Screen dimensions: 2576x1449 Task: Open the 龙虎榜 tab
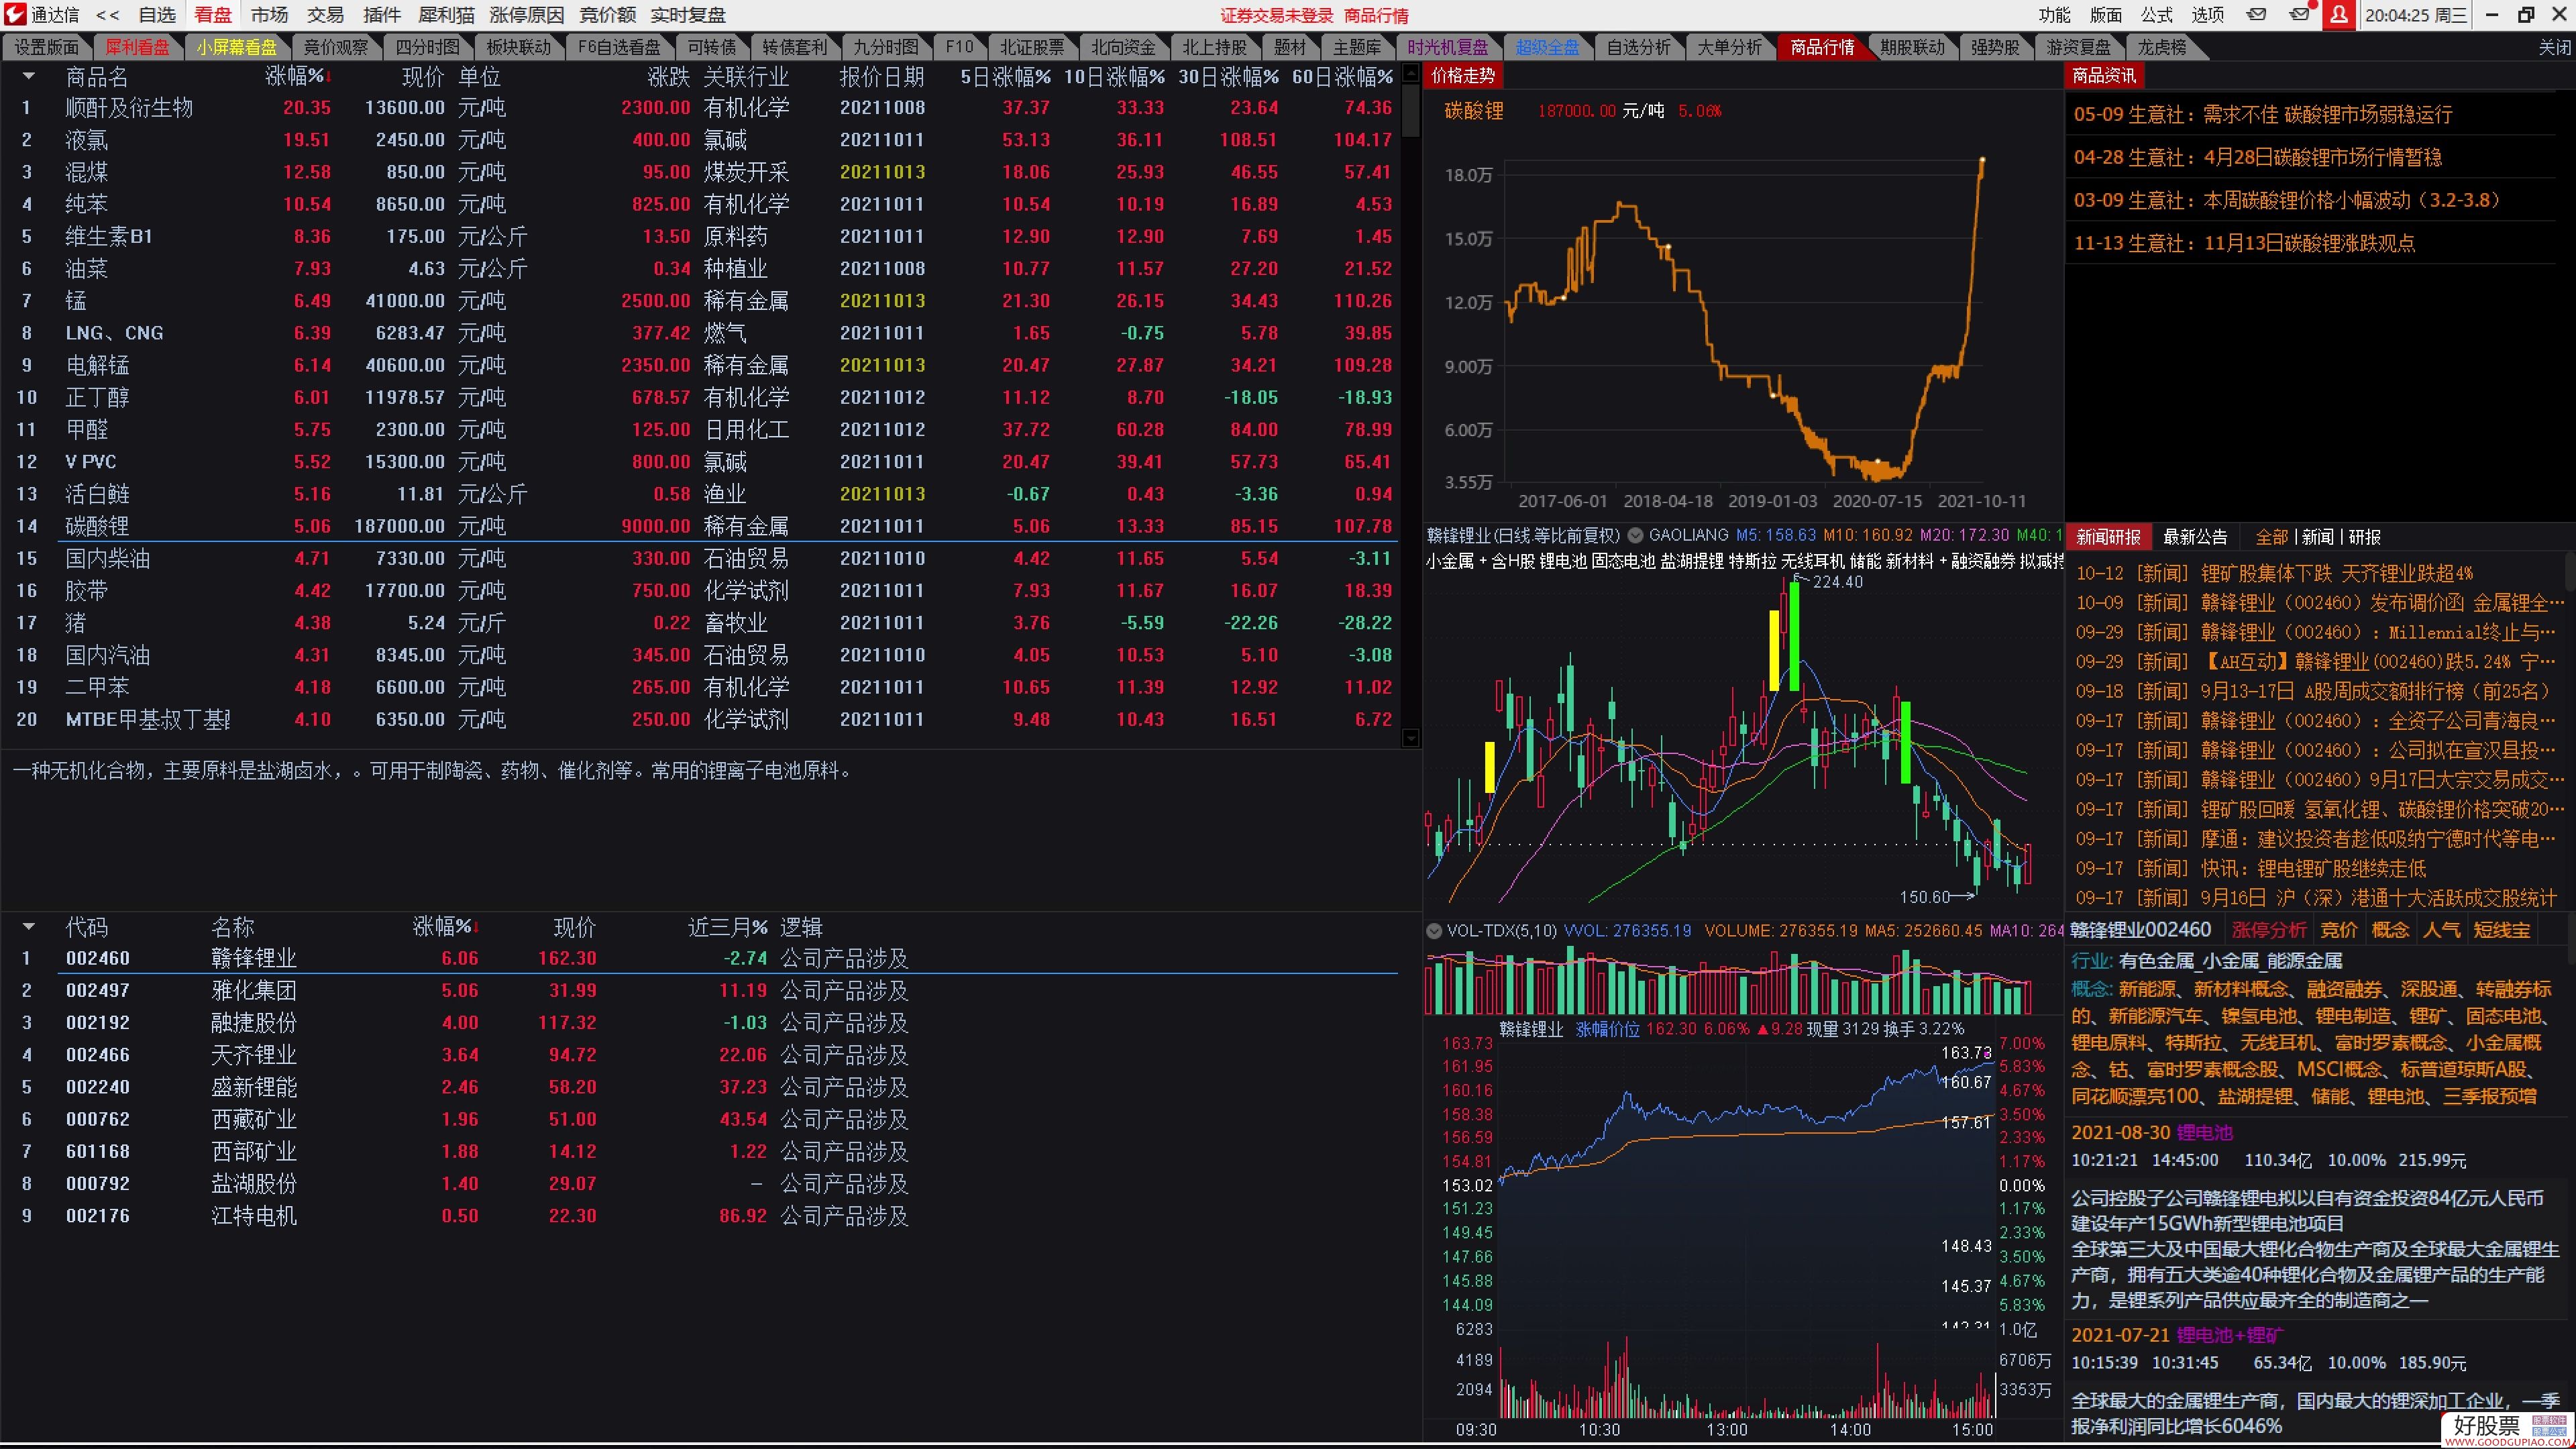coord(2161,47)
